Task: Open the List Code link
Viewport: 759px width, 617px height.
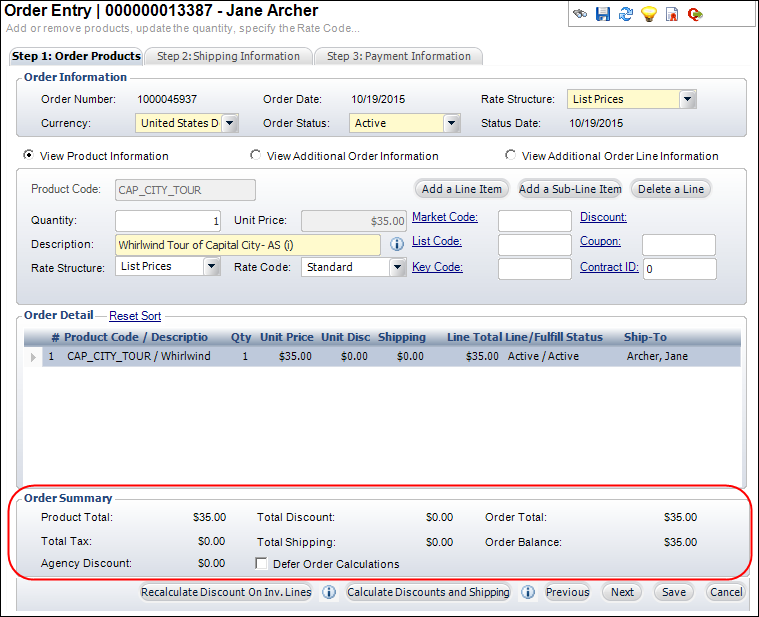Action: [x=437, y=241]
